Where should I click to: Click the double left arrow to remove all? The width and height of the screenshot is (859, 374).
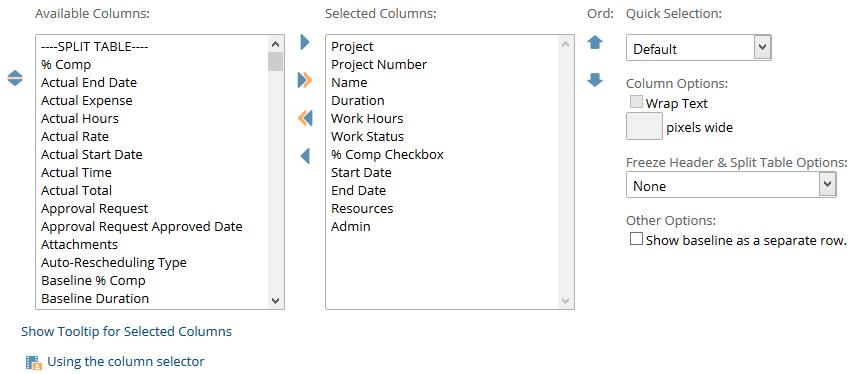coord(305,118)
